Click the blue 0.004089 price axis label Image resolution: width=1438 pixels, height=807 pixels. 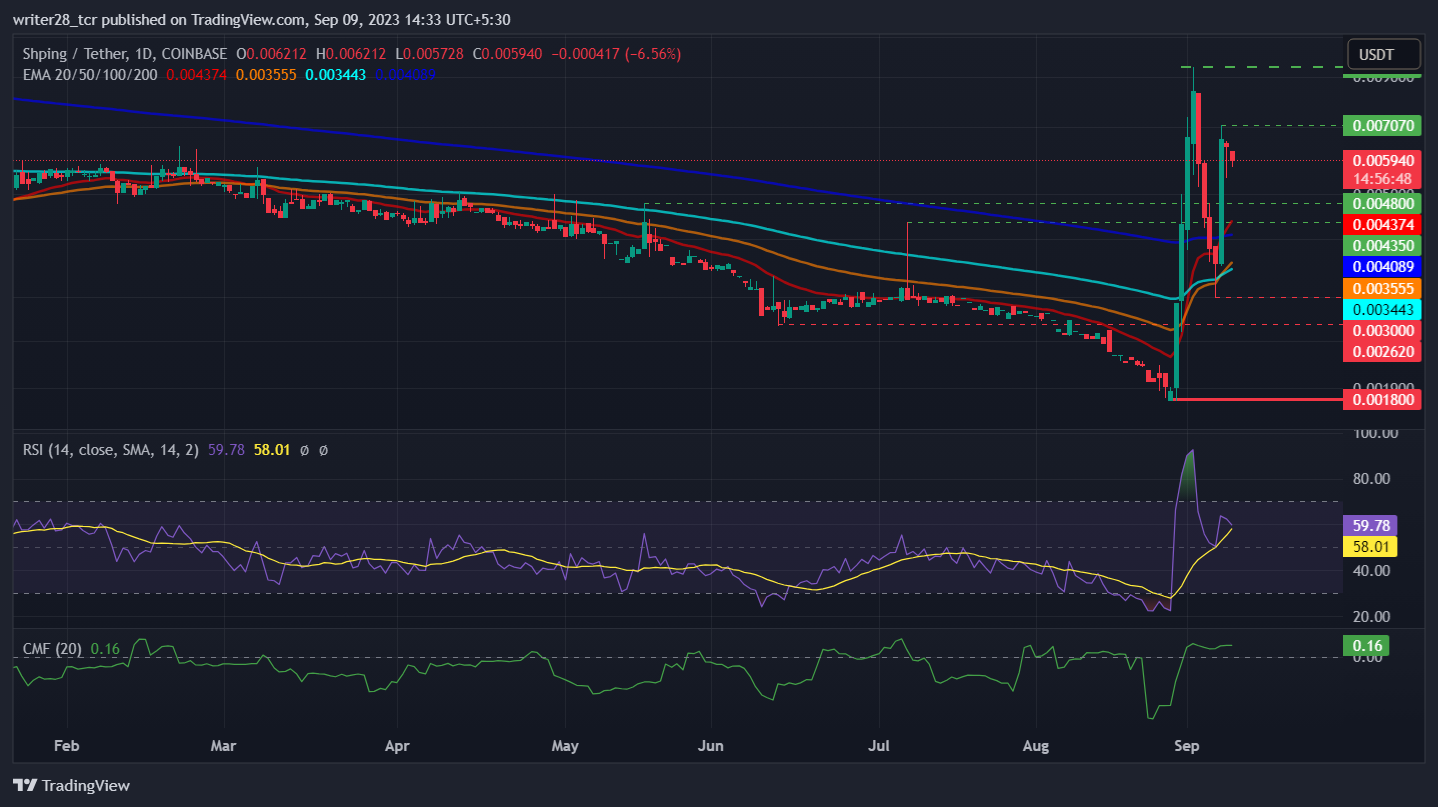(1381, 267)
